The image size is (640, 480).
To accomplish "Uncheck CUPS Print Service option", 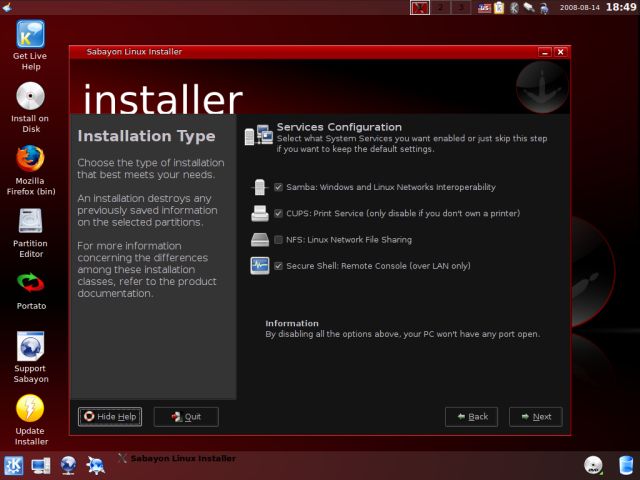I will coord(278,213).
